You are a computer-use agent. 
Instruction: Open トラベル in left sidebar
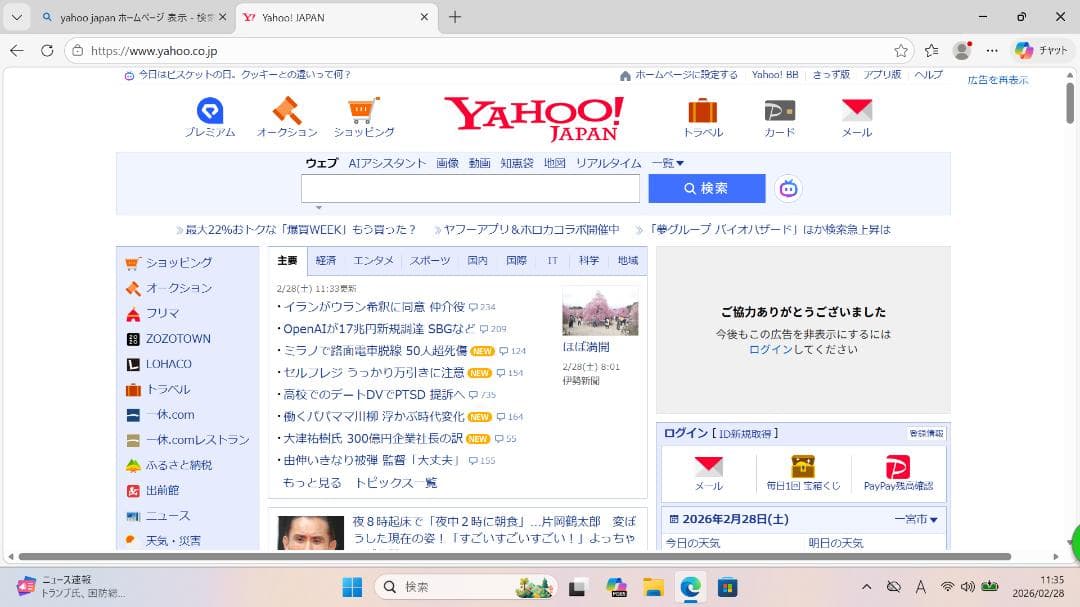click(x=167, y=389)
